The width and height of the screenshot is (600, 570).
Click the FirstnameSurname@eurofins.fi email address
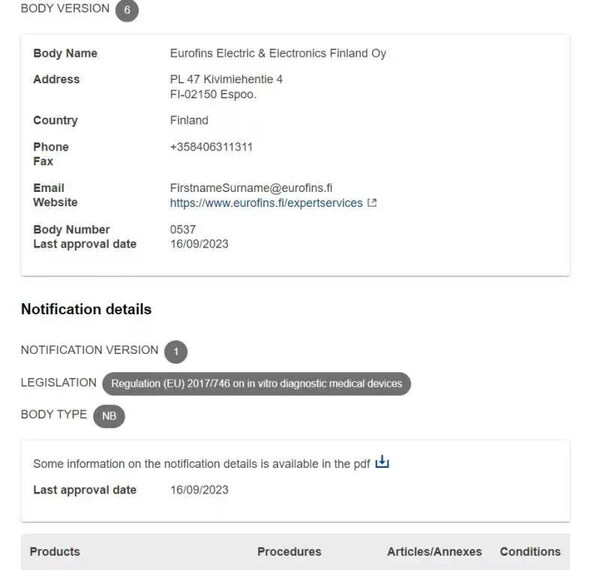(x=251, y=188)
